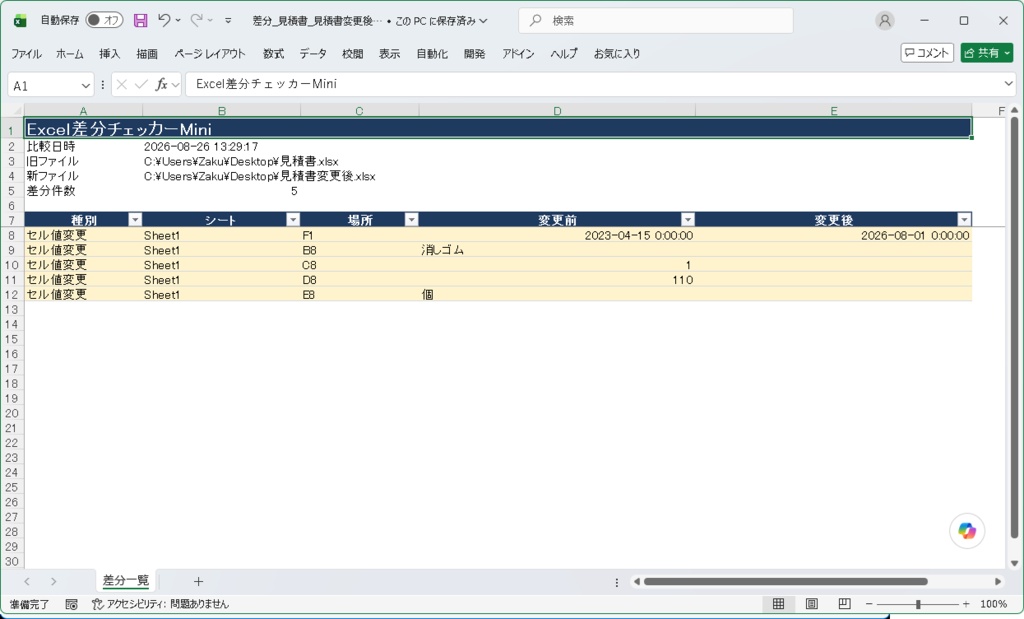Open the 変更後 column filter dropdown

(964, 219)
